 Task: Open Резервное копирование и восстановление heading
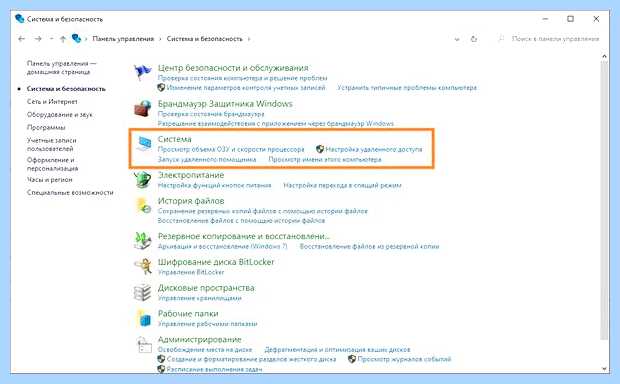coord(244,236)
